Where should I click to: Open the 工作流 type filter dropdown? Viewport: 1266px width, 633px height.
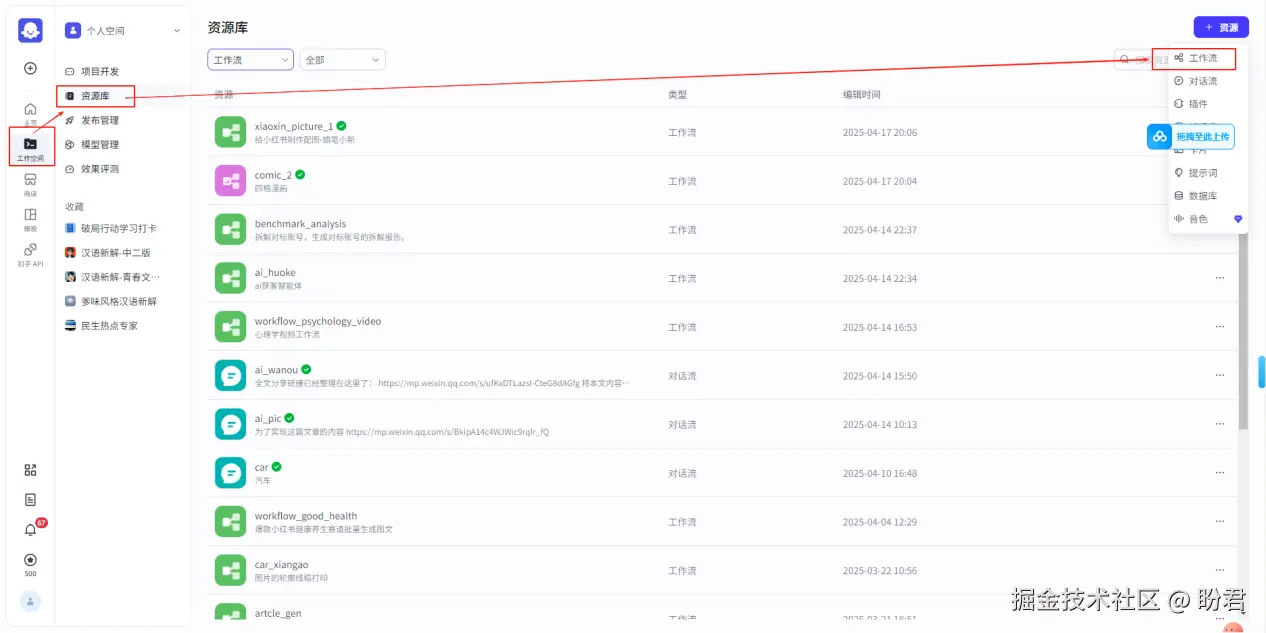click(250, 60)
